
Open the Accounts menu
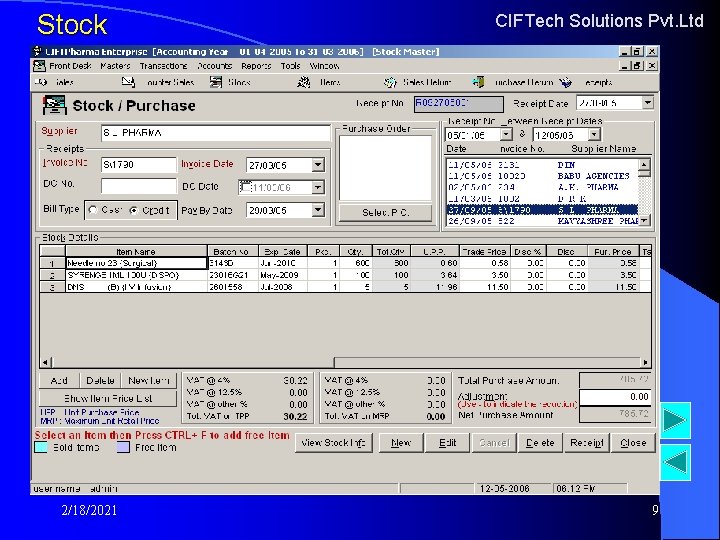[214, 66]
